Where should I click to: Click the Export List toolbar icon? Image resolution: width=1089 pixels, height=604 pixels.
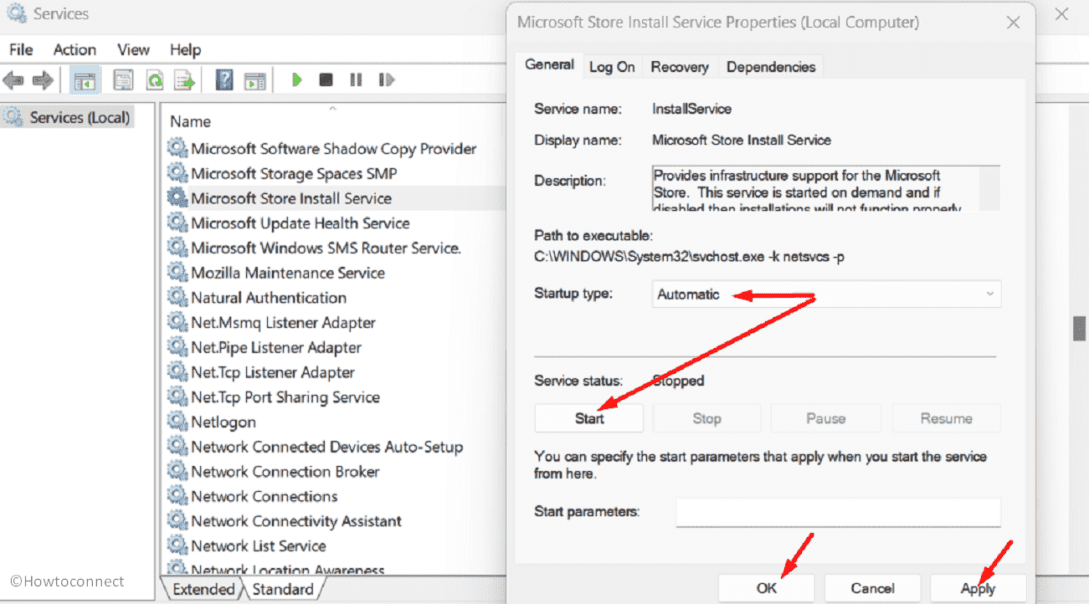(x=185, y=81)
